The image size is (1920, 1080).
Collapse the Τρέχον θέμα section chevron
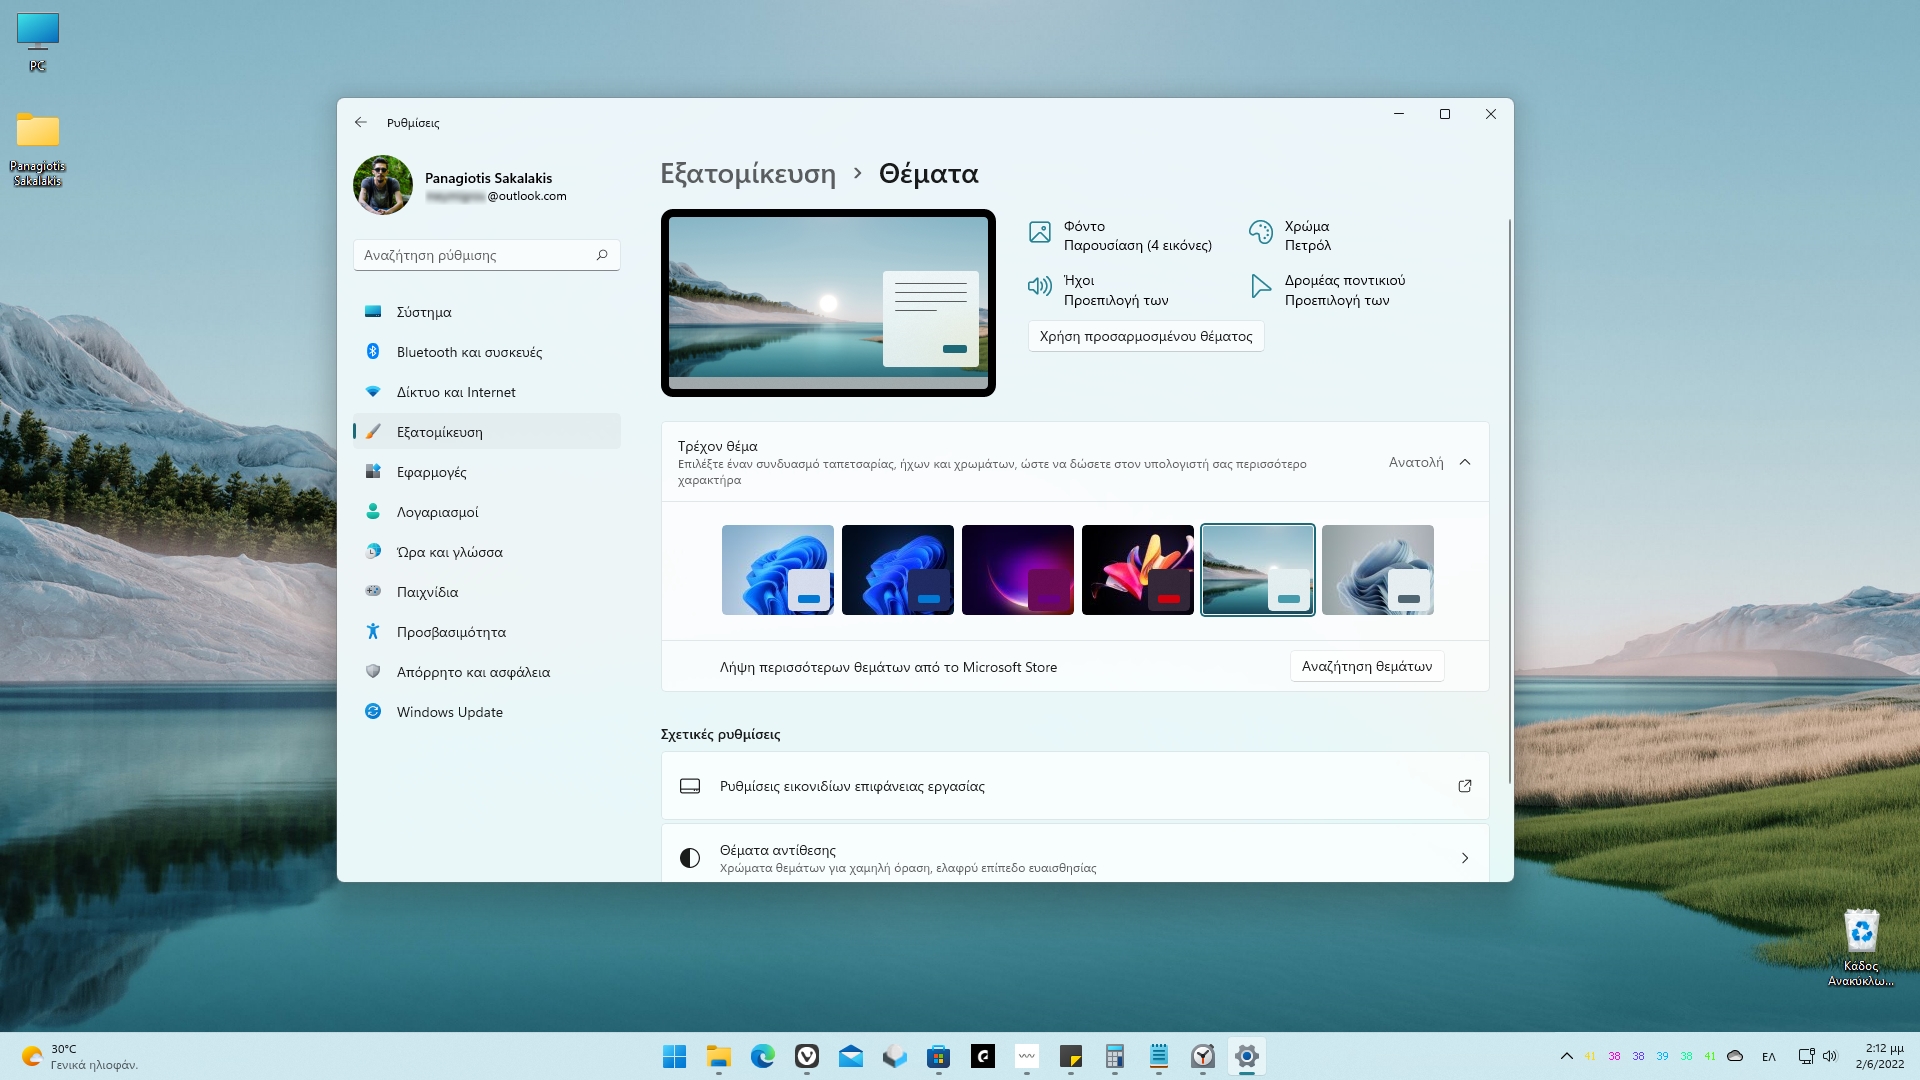(1464, 462)
